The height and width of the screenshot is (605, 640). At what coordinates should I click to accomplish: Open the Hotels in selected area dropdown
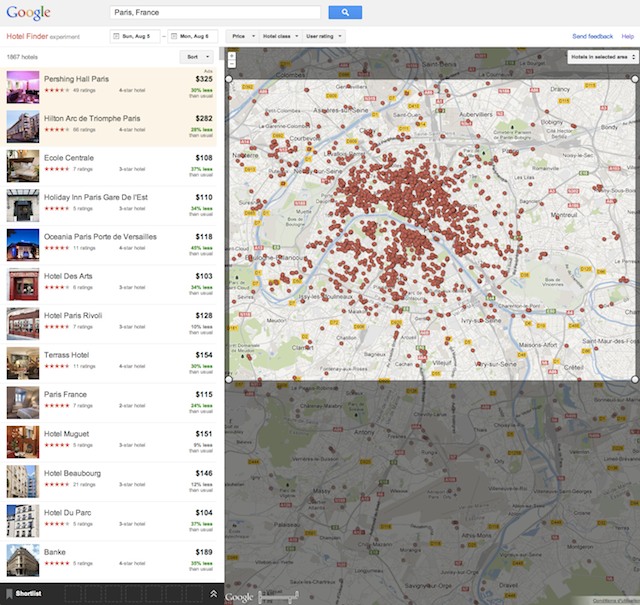tap(602, 57)
